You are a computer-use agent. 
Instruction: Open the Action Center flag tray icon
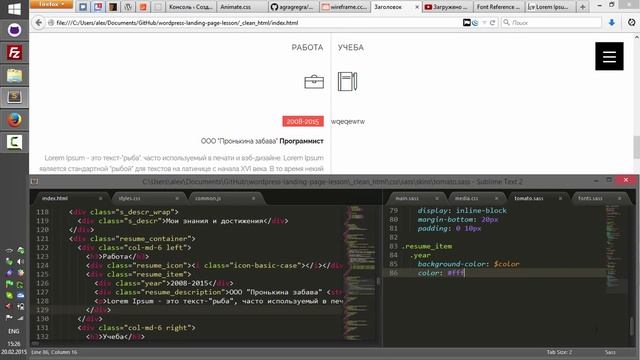coord(9,318)
